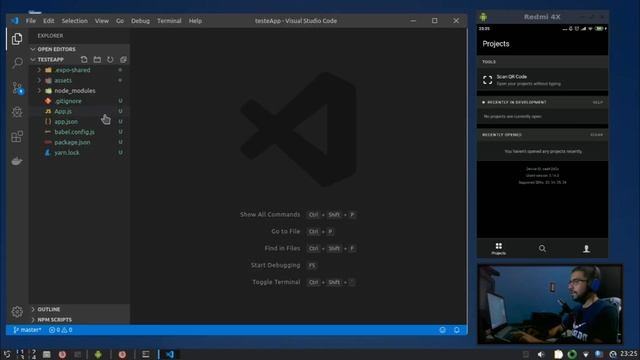Open the Help menu

[x=195, y=21]
